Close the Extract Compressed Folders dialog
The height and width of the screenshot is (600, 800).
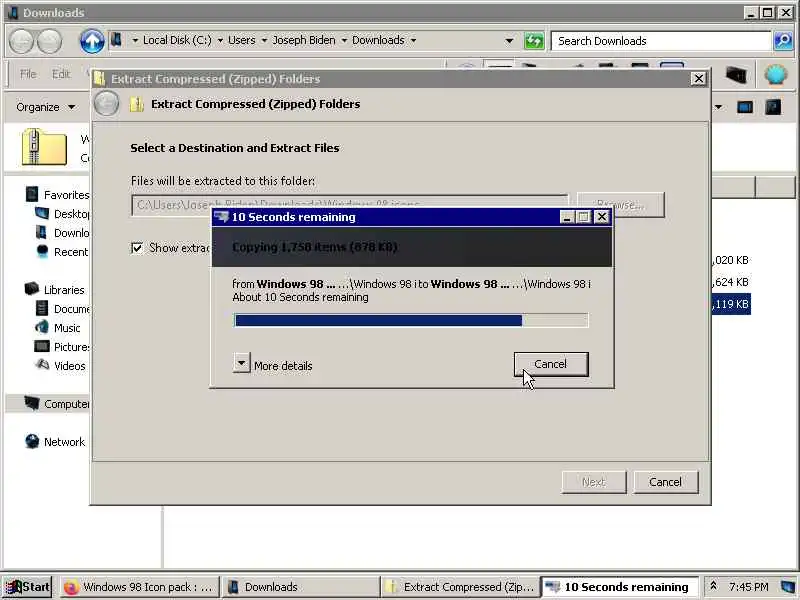698,79
